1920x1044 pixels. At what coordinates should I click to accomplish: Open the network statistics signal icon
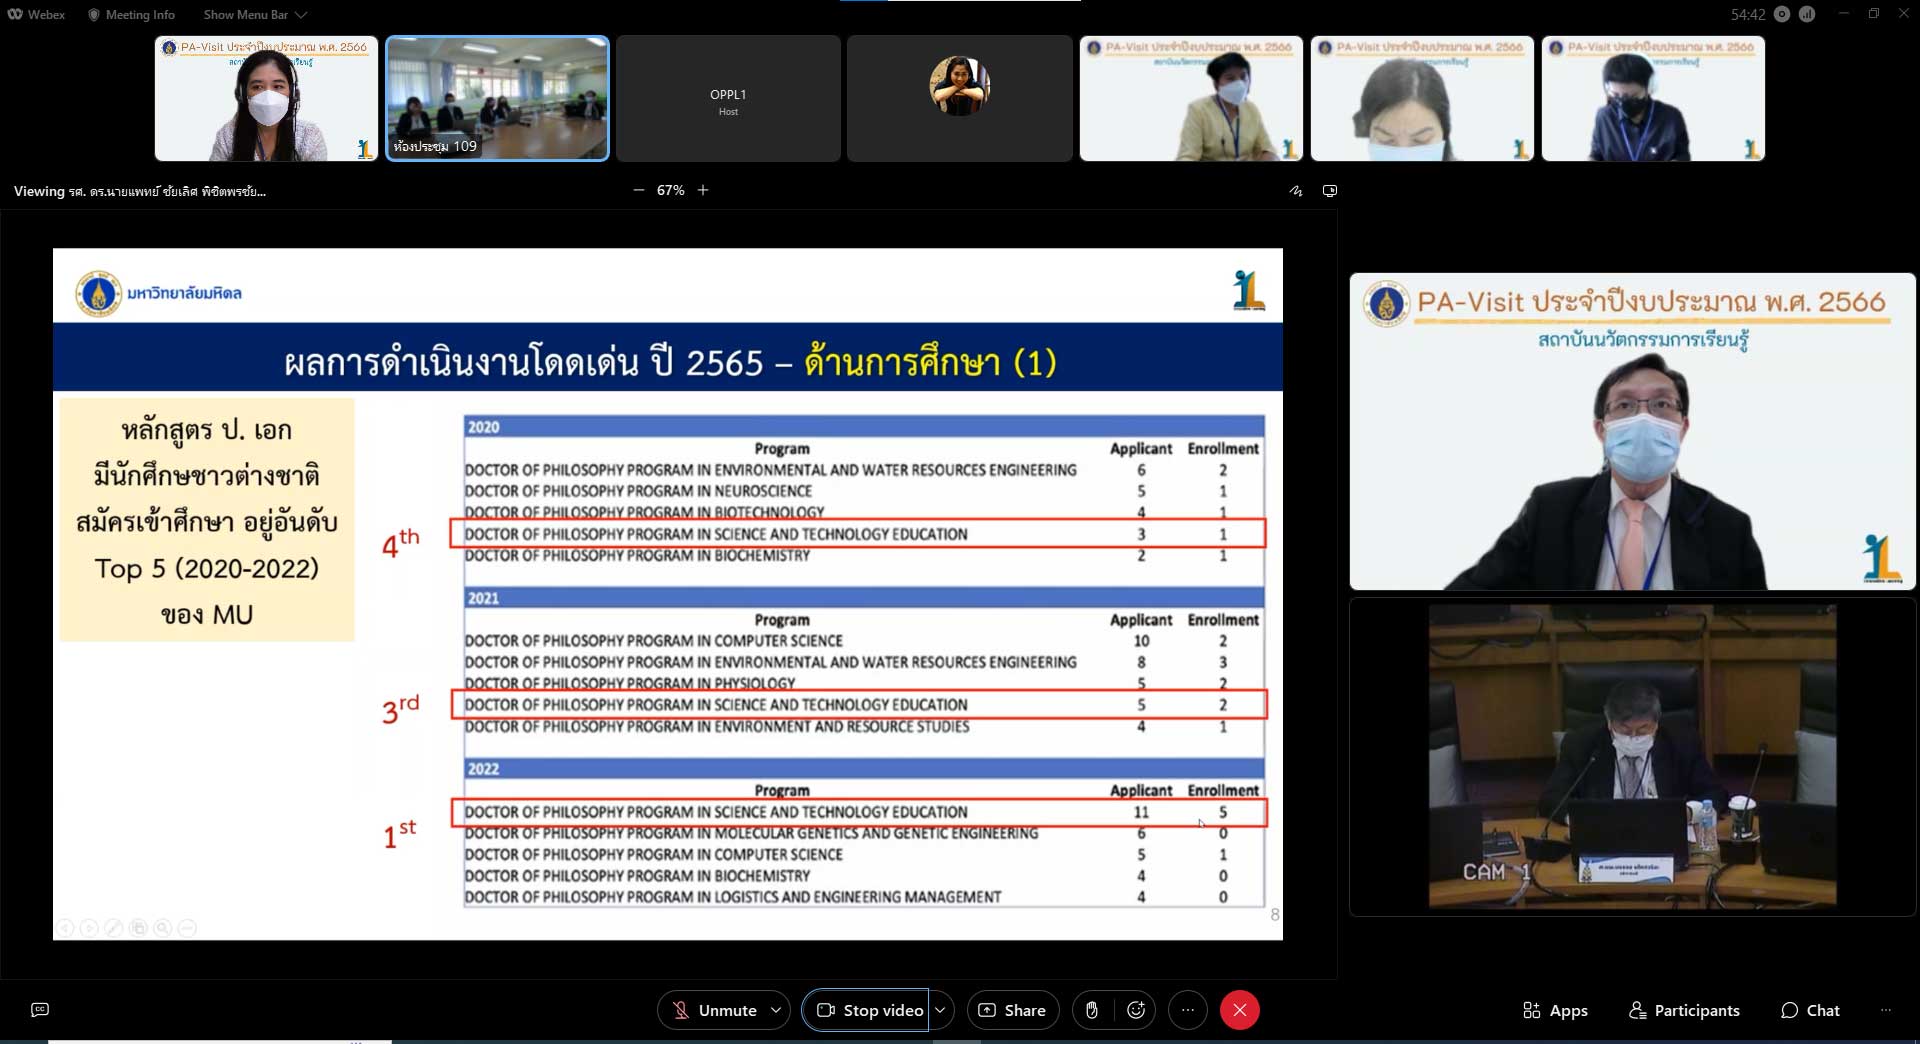point(1807,14)
